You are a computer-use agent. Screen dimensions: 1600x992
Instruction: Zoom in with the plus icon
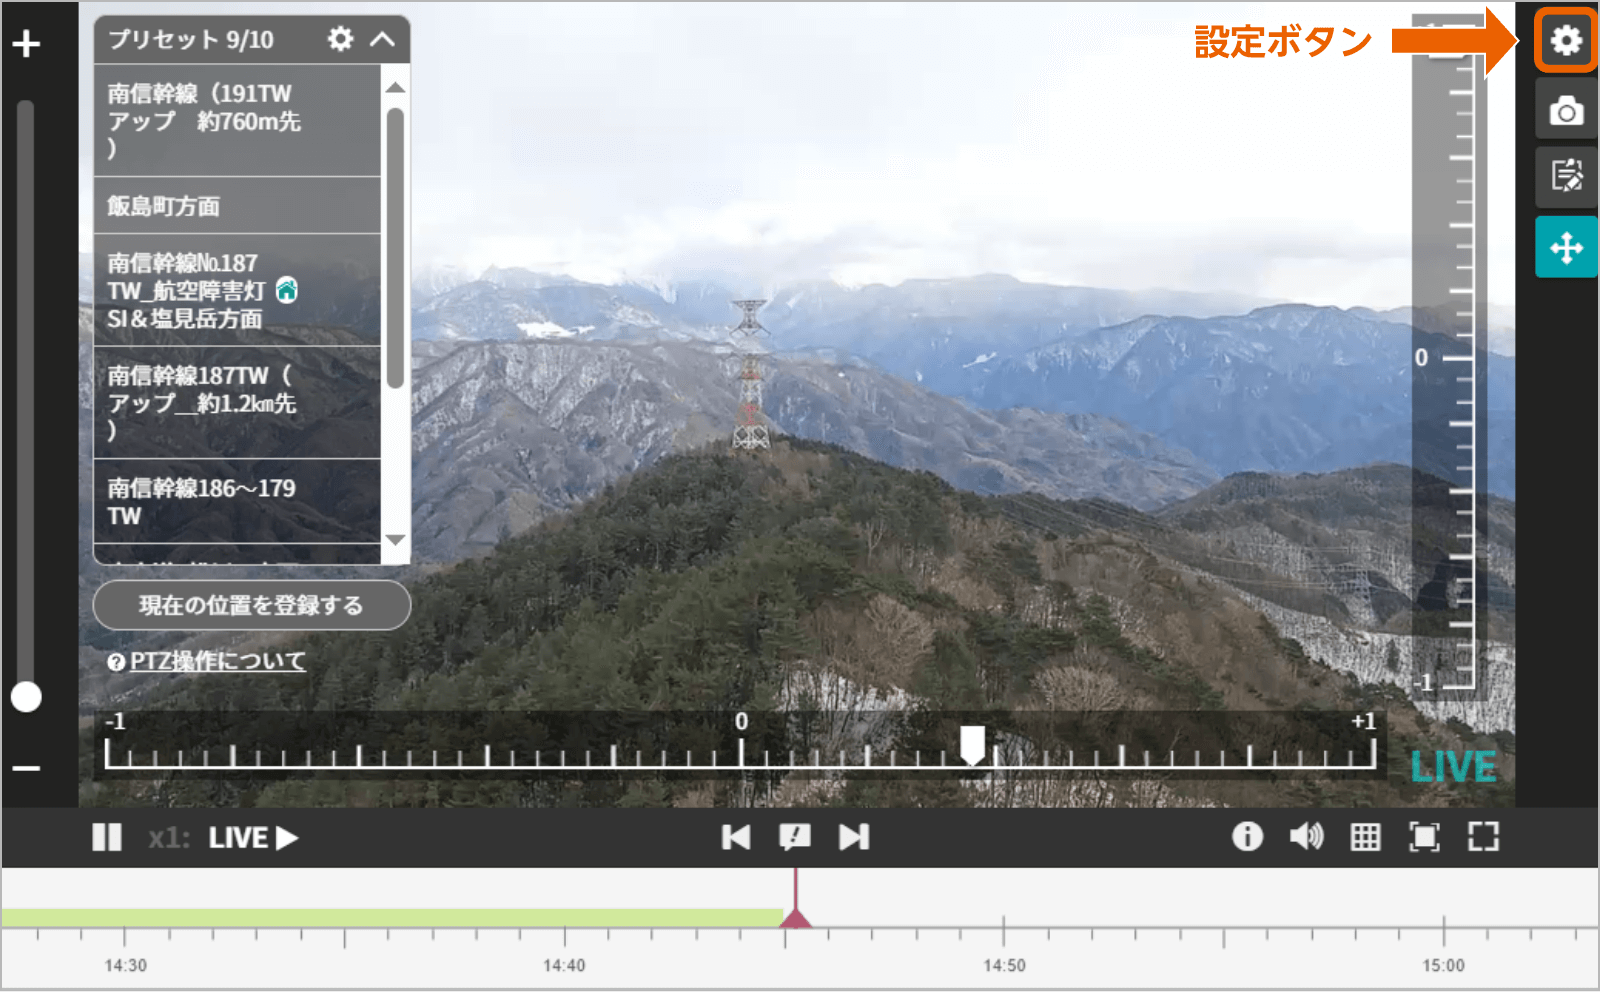26,44
